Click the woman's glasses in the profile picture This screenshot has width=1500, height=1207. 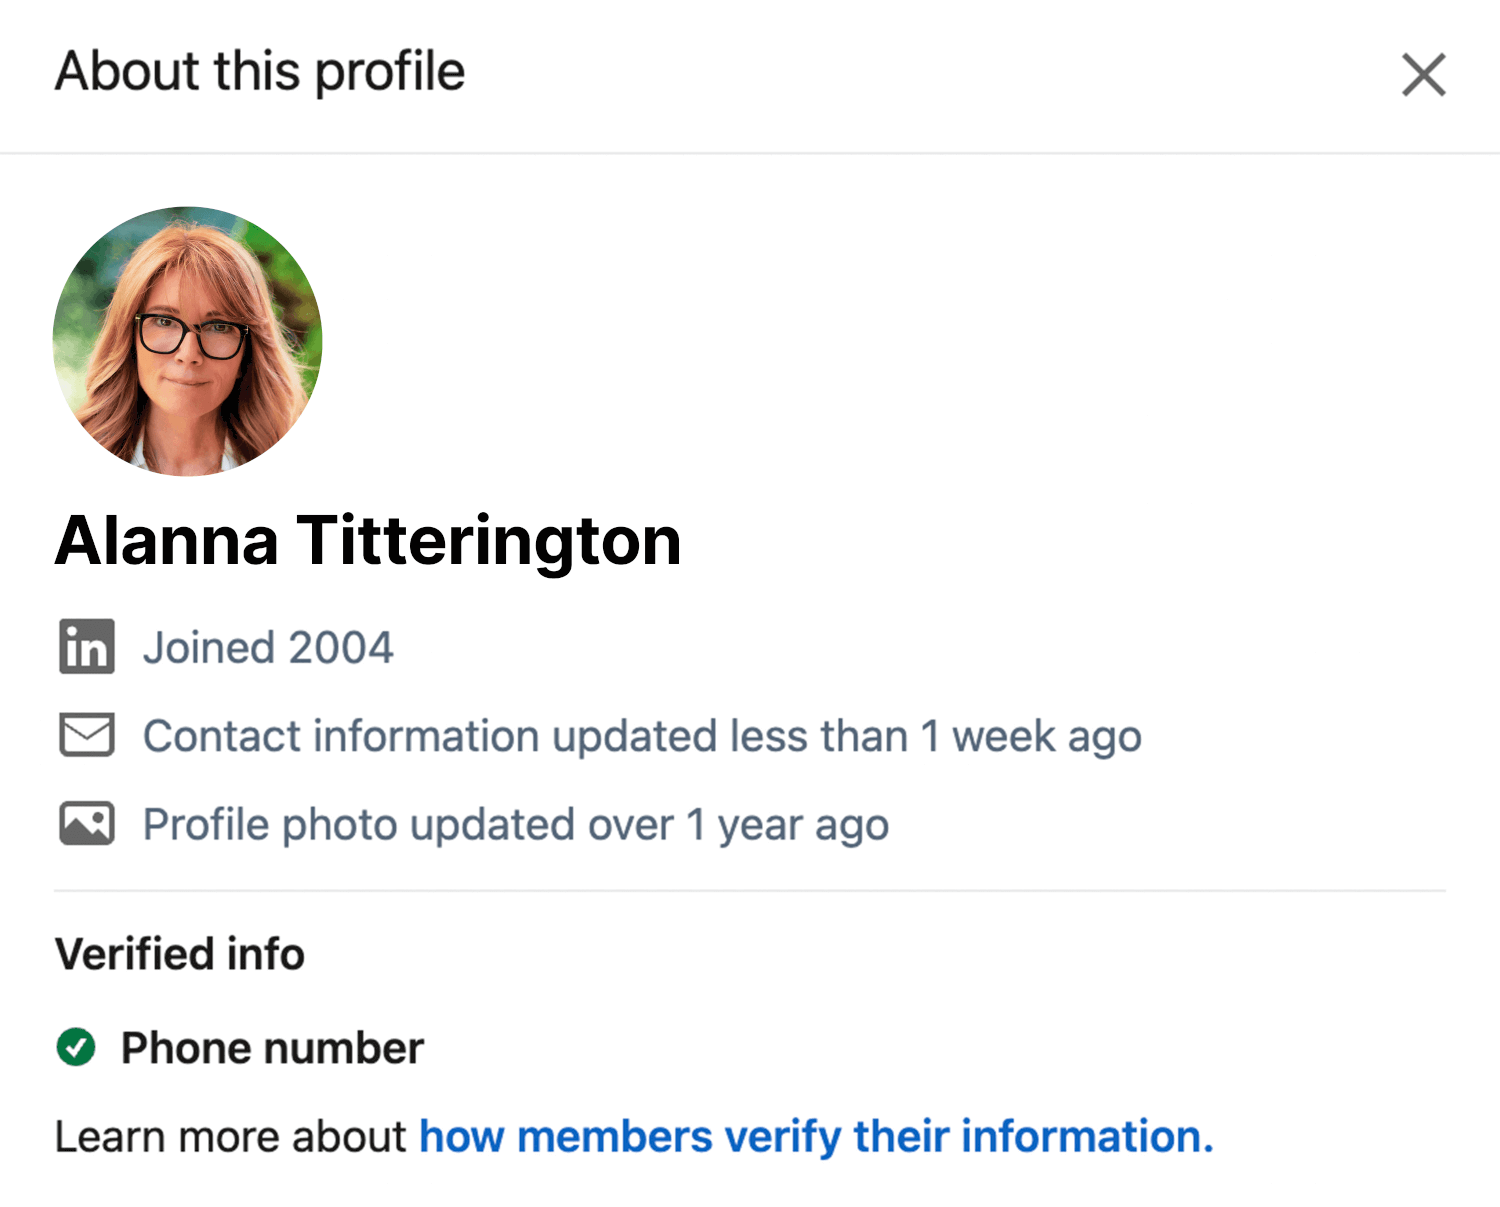pyautogui.click(x=191, y=335)
